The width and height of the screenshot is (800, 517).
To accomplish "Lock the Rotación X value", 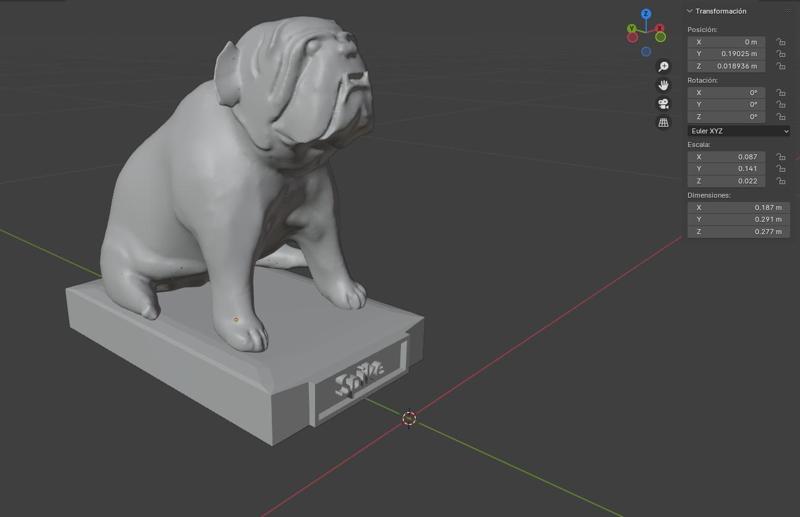I will coord(781,92).
